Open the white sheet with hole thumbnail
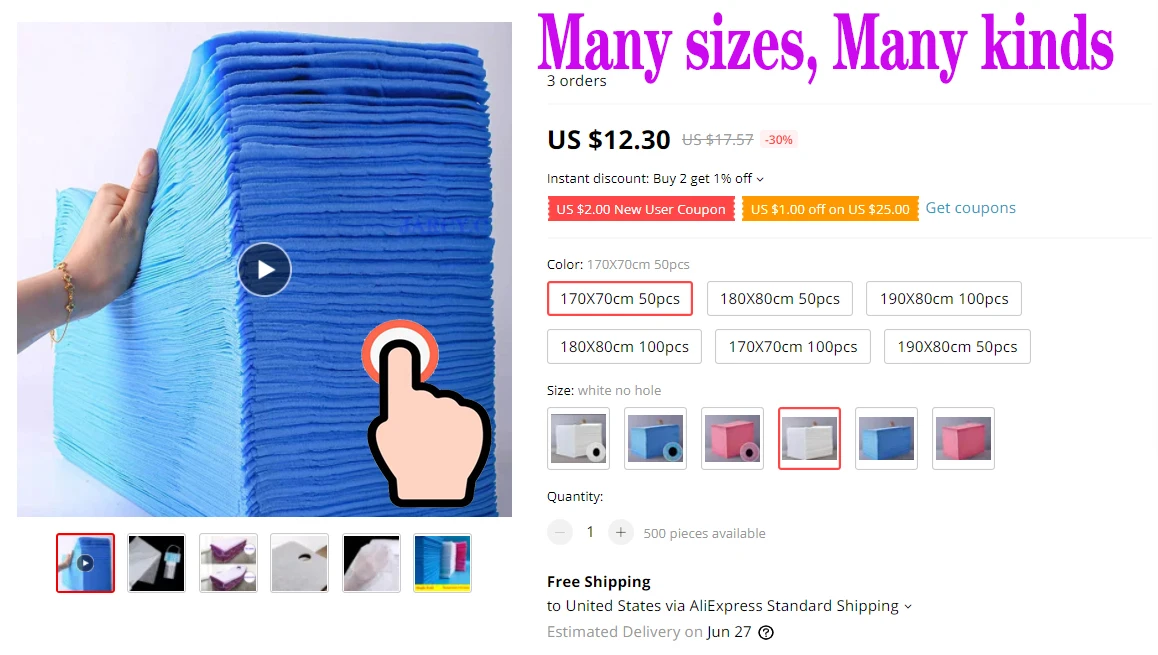Viewport: 1158px width, 655px height. (x=299, y=563)
